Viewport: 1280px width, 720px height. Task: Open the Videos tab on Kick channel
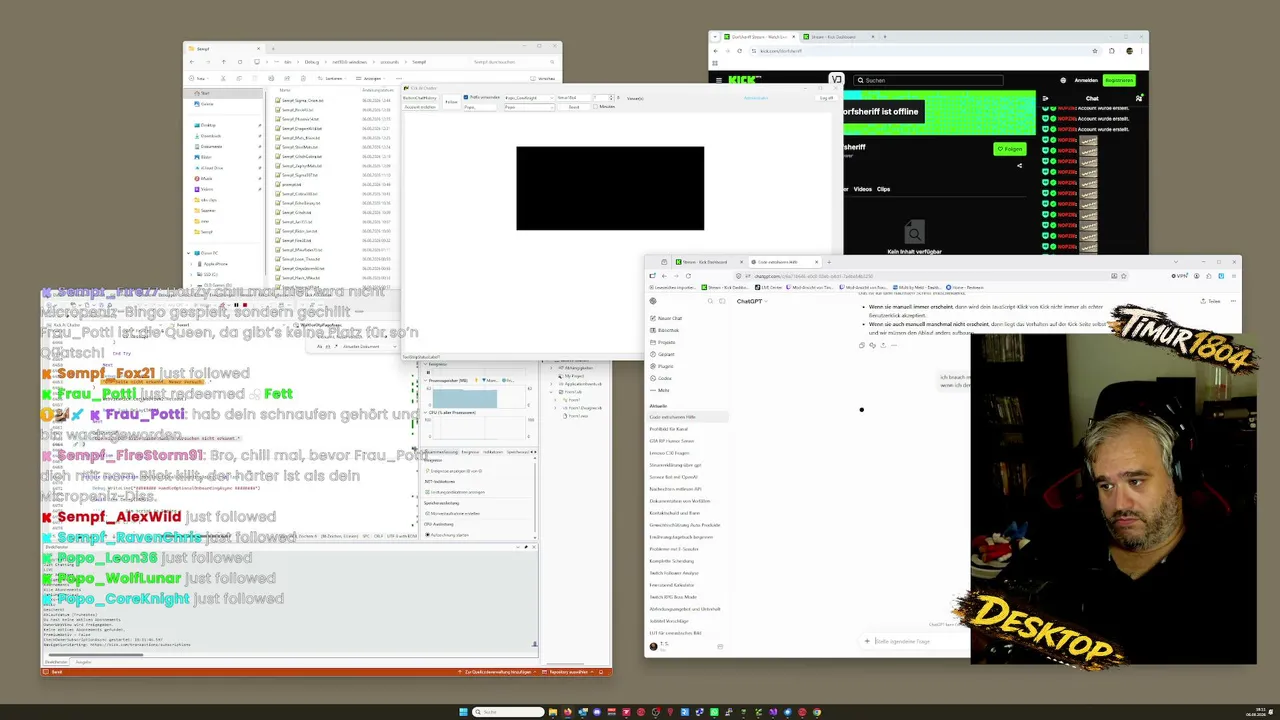(x=862, y=189)
